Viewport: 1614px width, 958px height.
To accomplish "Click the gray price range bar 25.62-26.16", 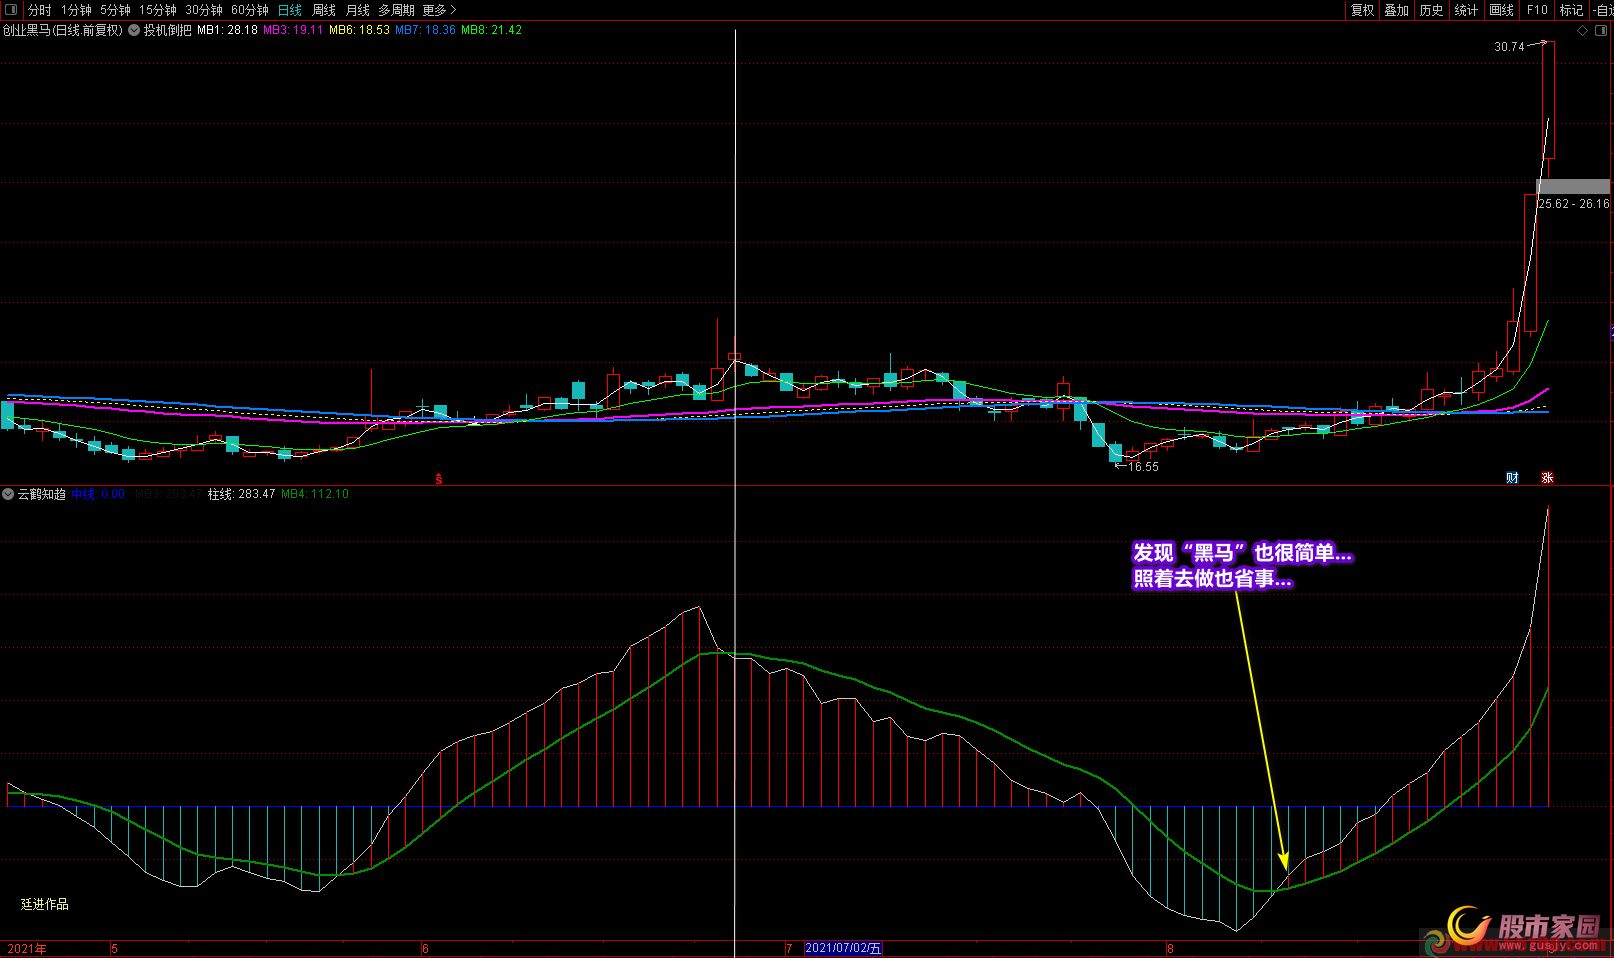I will 1572,187.
